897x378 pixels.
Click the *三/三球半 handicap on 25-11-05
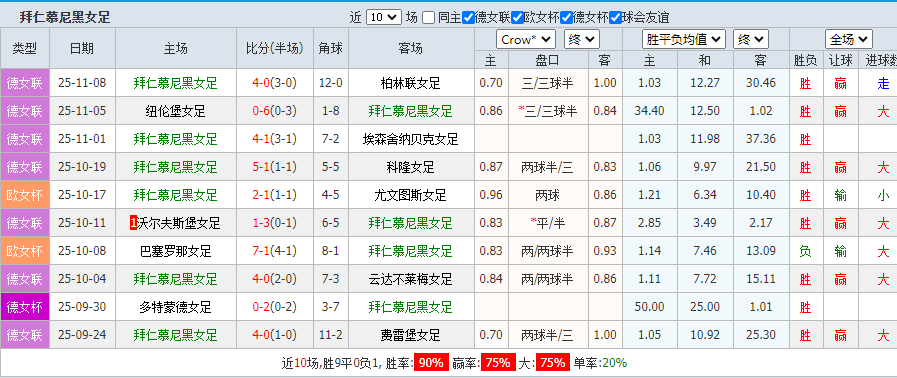[x=547, y=112]
